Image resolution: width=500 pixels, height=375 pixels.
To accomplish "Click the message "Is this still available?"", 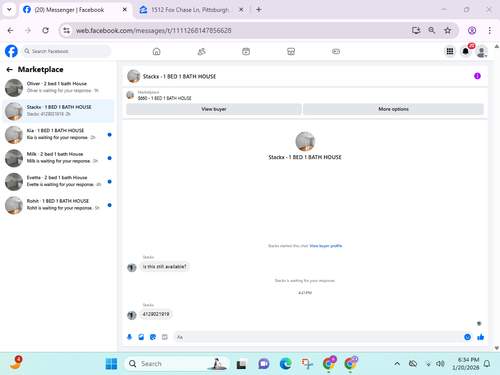I will pyautogui.click(x=164, y=267).
